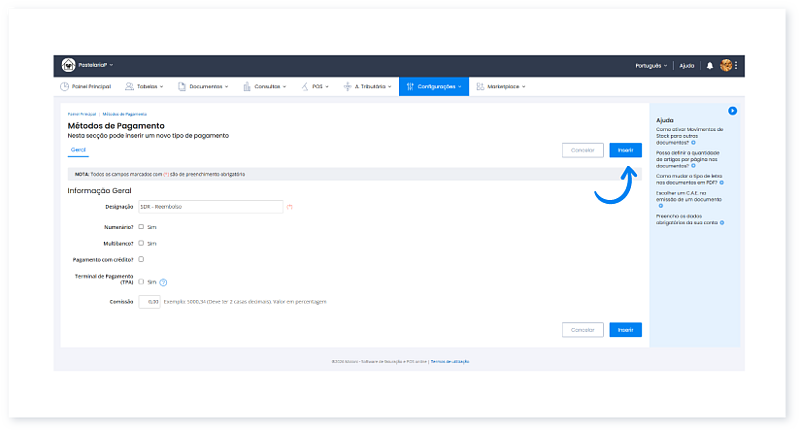Open the three-dot menu beside avatar
800x432 pixels.
pos(736,65)
